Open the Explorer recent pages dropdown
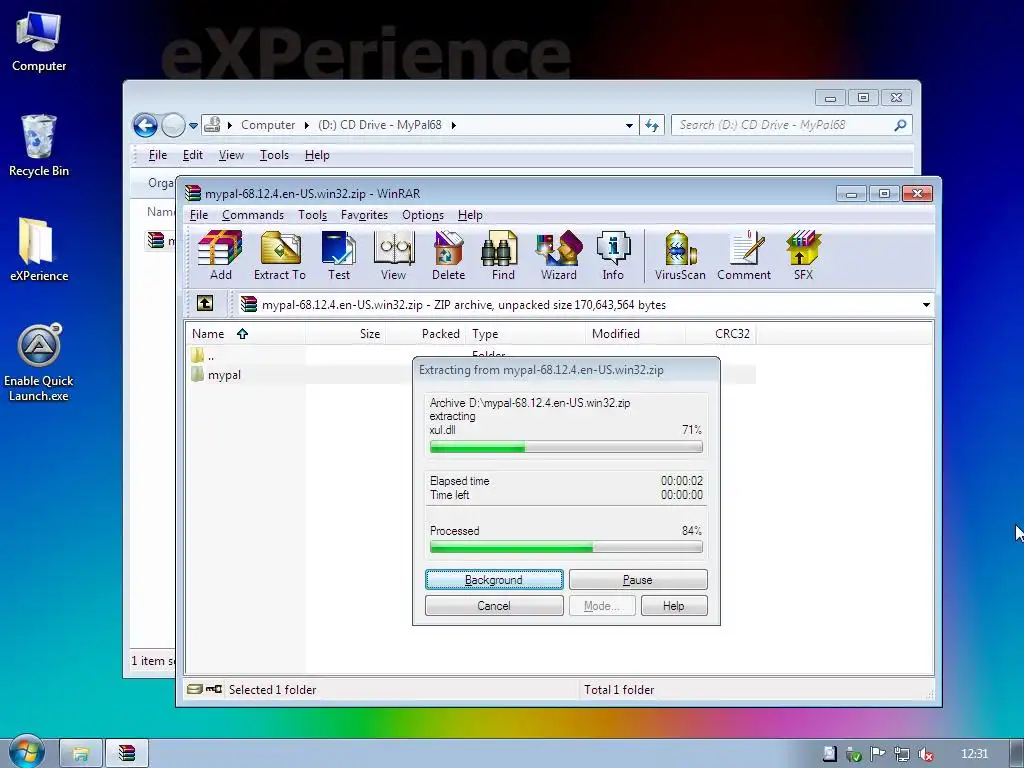The width and height of the screenshot is (1024, 768). (x=193, y=125)
